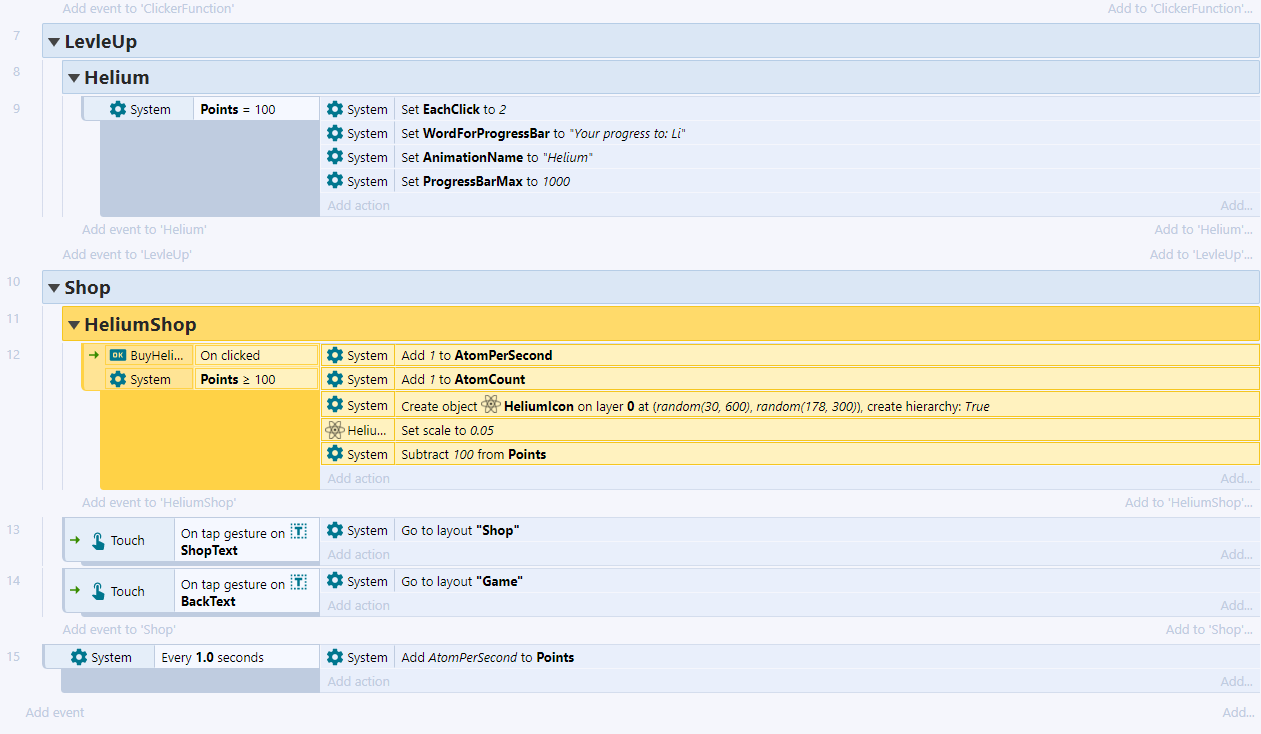This screenshot has height=734, width=1261.
Task: Click "Add event to 'ClickerFunction'" link
Action: [x=148, y=8]
